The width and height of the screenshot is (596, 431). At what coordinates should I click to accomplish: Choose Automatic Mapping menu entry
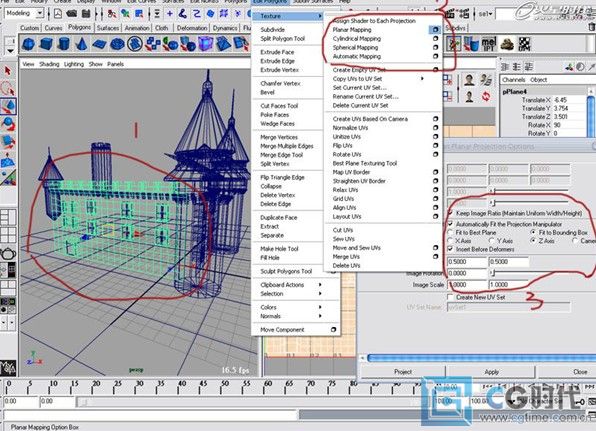pyautogui.click(x=357, y=56)
